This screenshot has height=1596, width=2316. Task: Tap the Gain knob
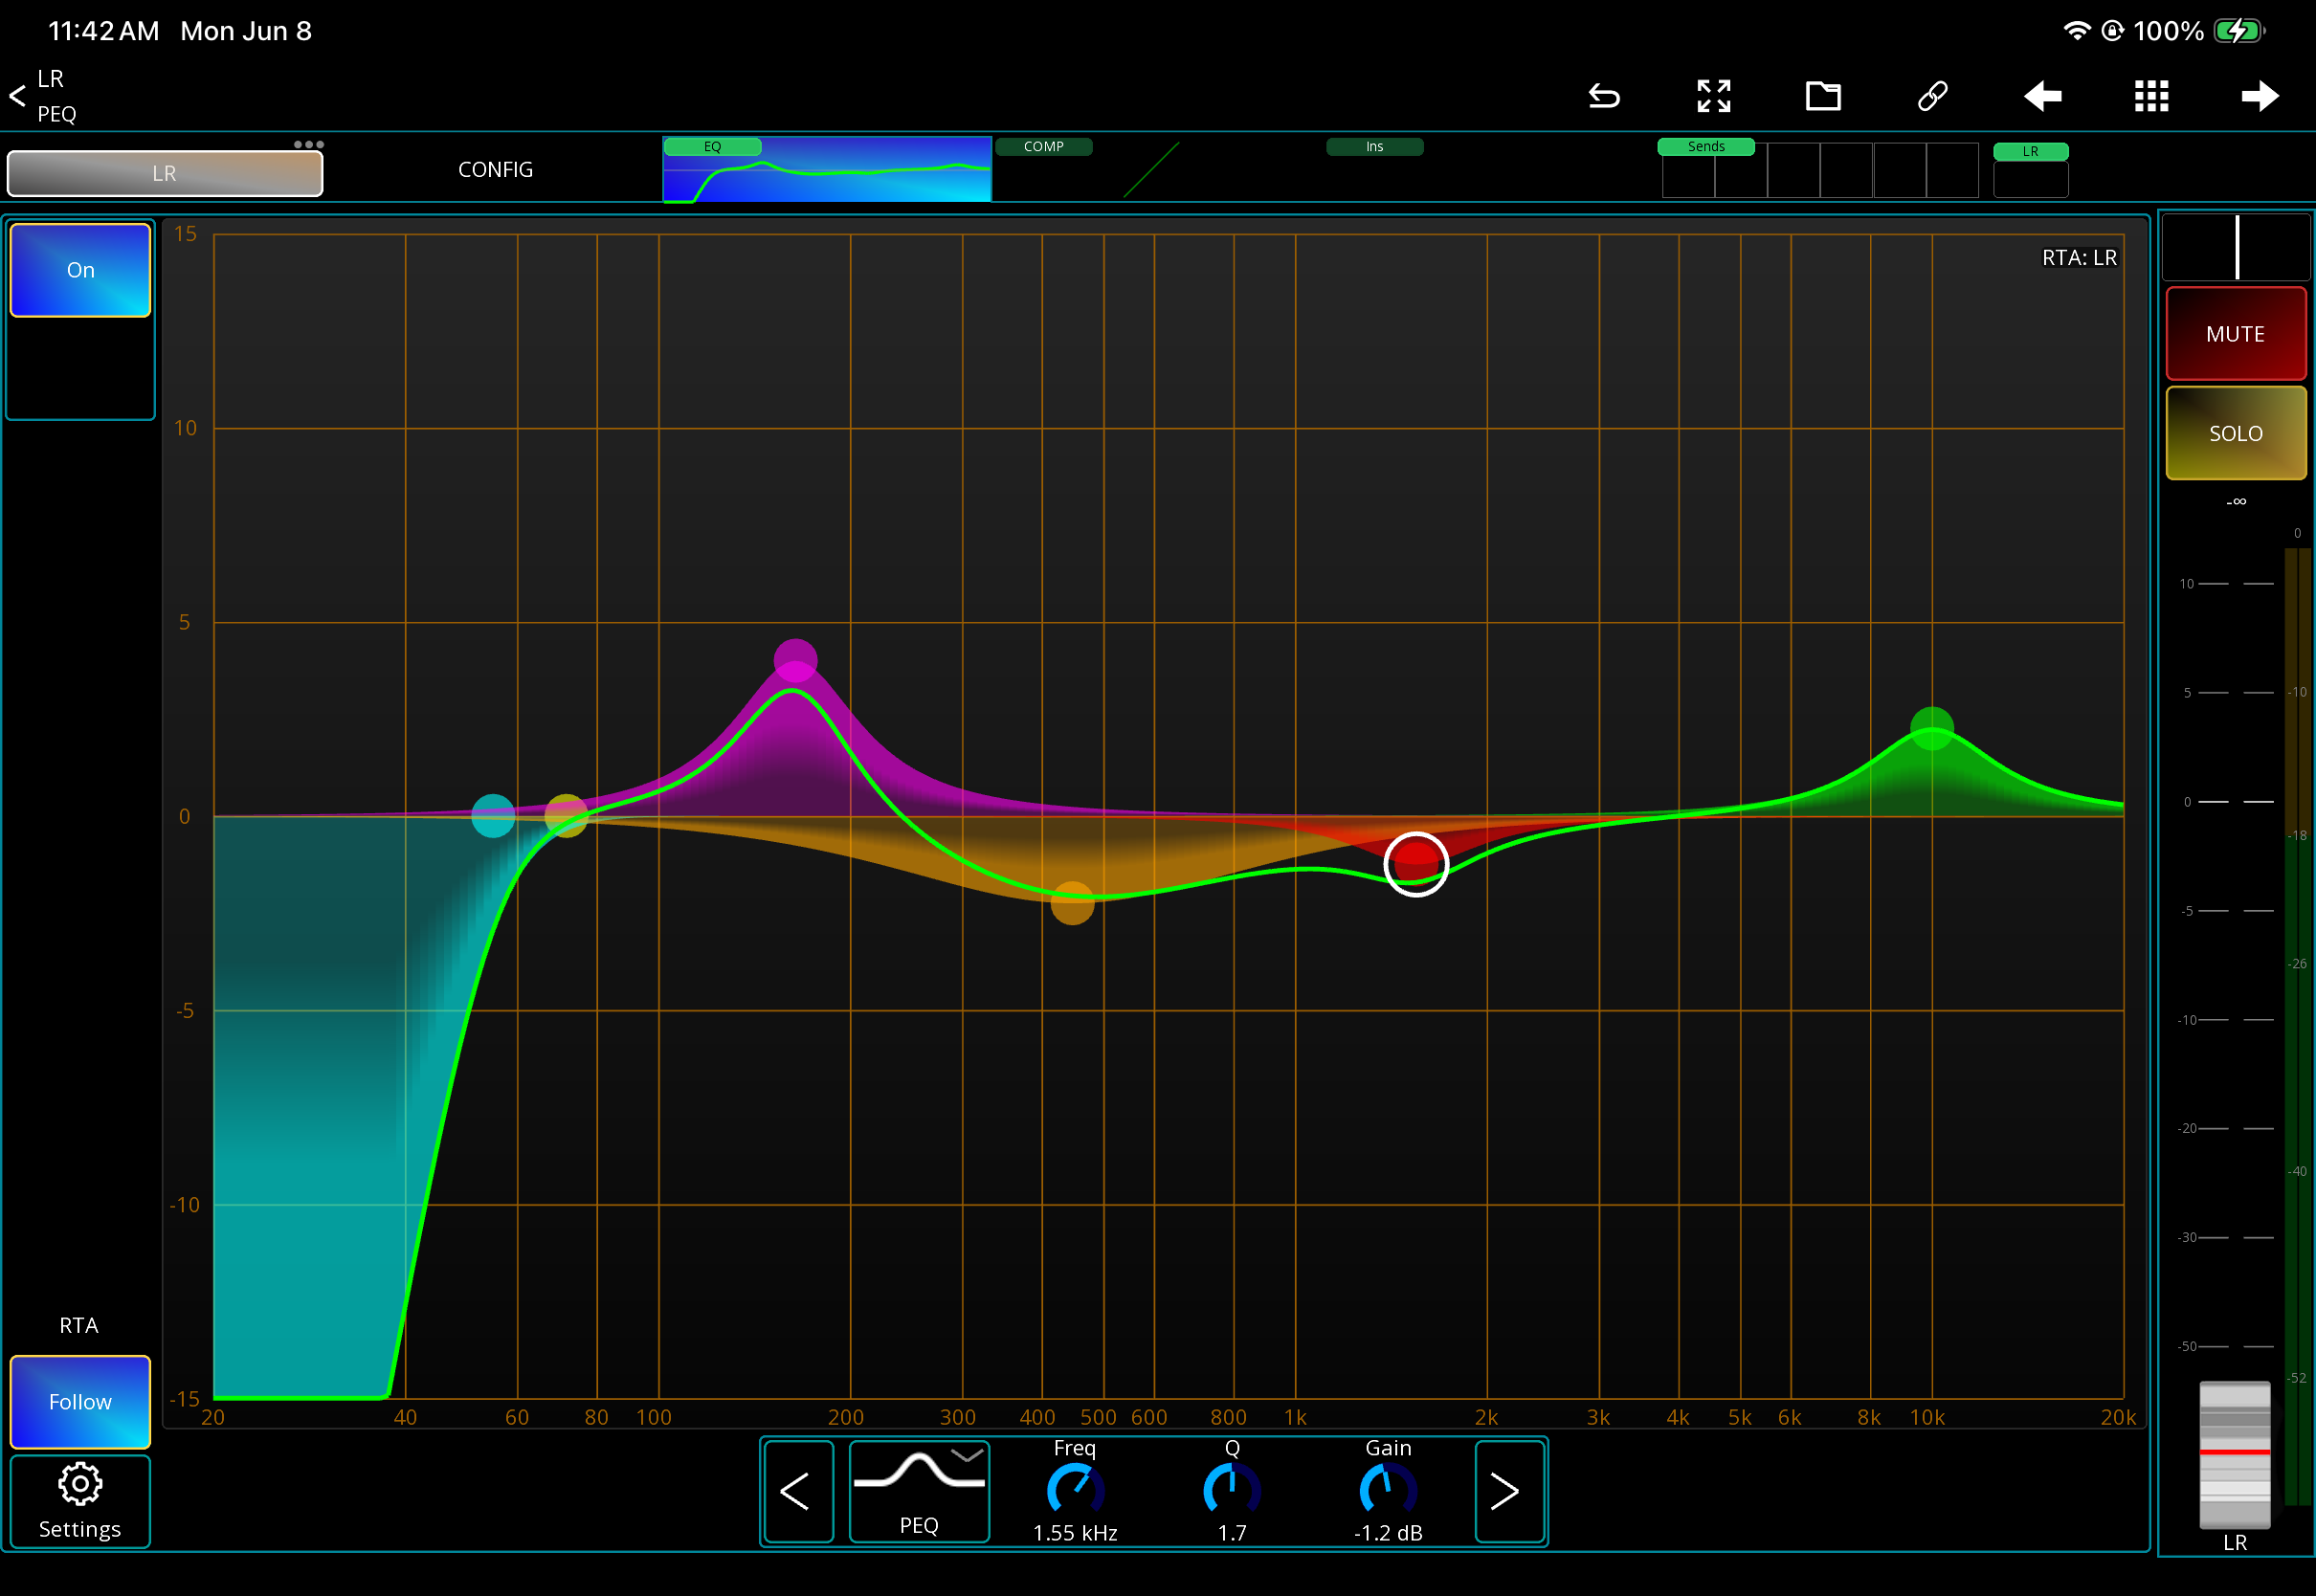tap(1388, 1490)
